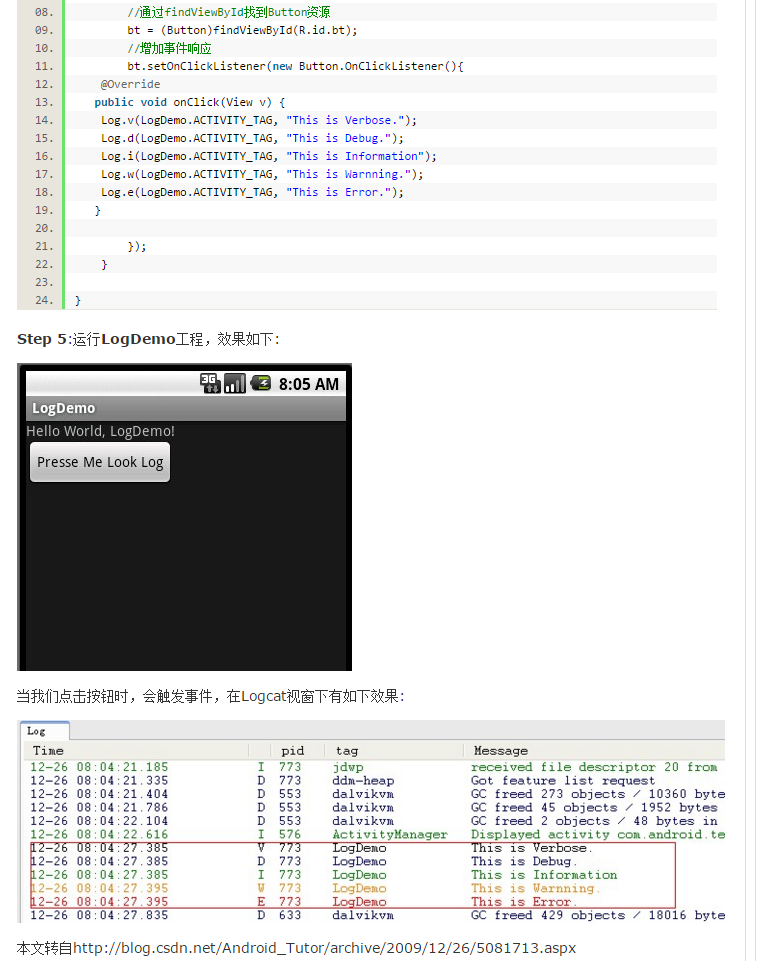The width and height of the screenshot is (768, 961).
Task: Click the Time column header
Action: point(48,750)
